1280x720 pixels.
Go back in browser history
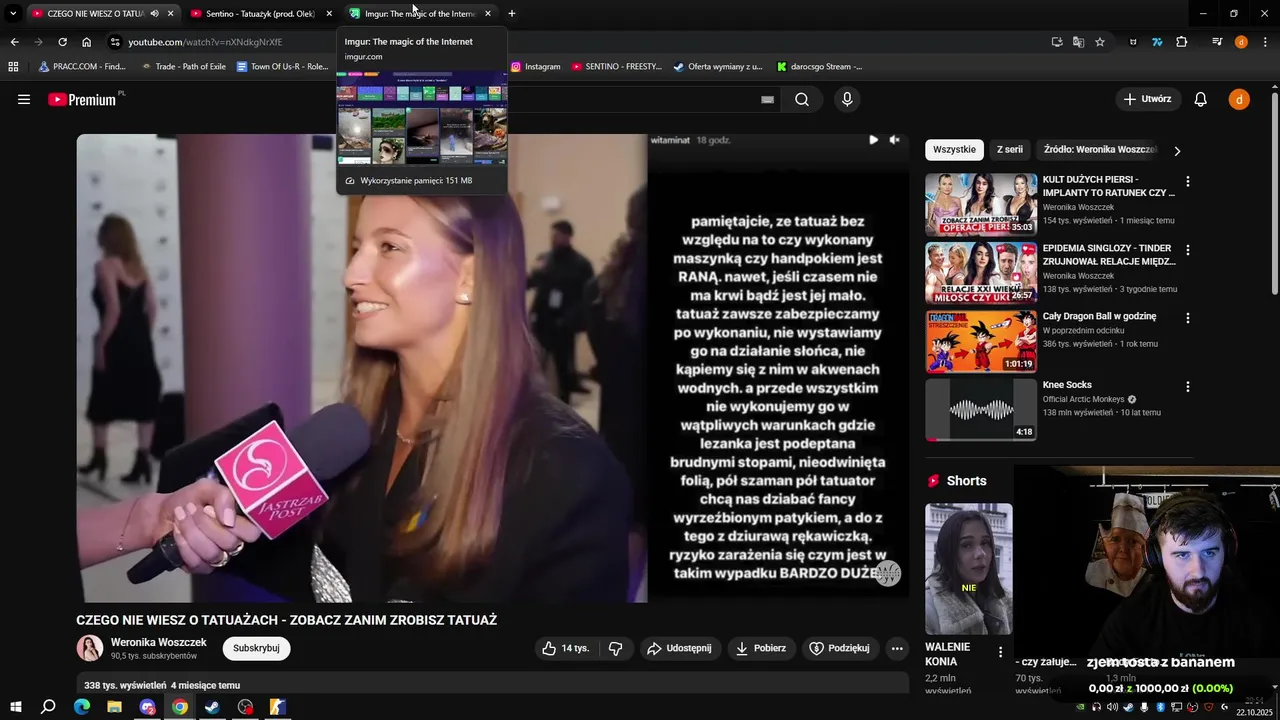[x=14, y=42]
